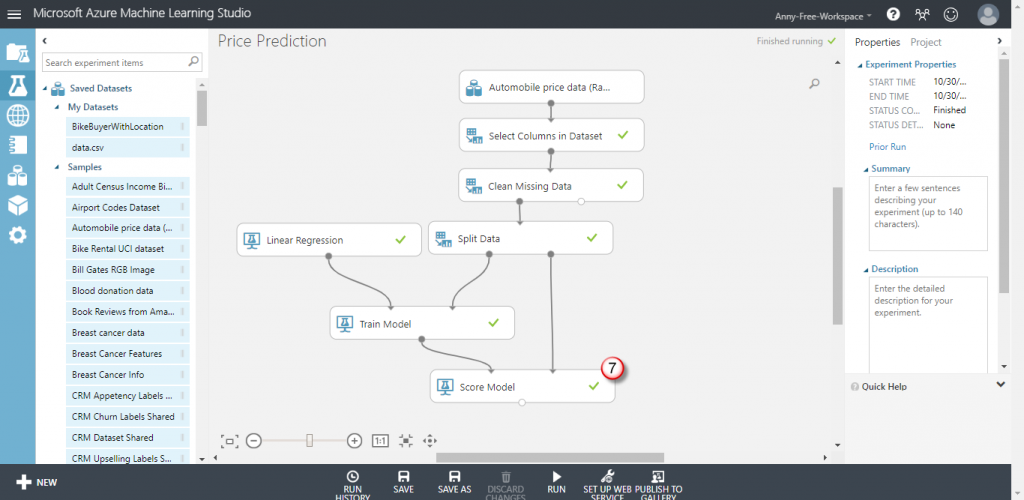This screenshot has width=1024, height=500.
Task: Click Run History in the bottom bar
Action: 353,485
